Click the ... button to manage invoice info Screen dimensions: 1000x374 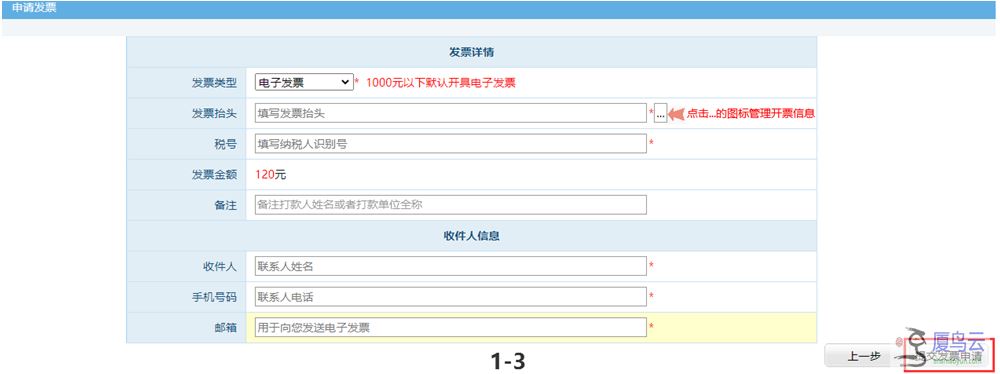pyautogui.click(x=660, y=114)
